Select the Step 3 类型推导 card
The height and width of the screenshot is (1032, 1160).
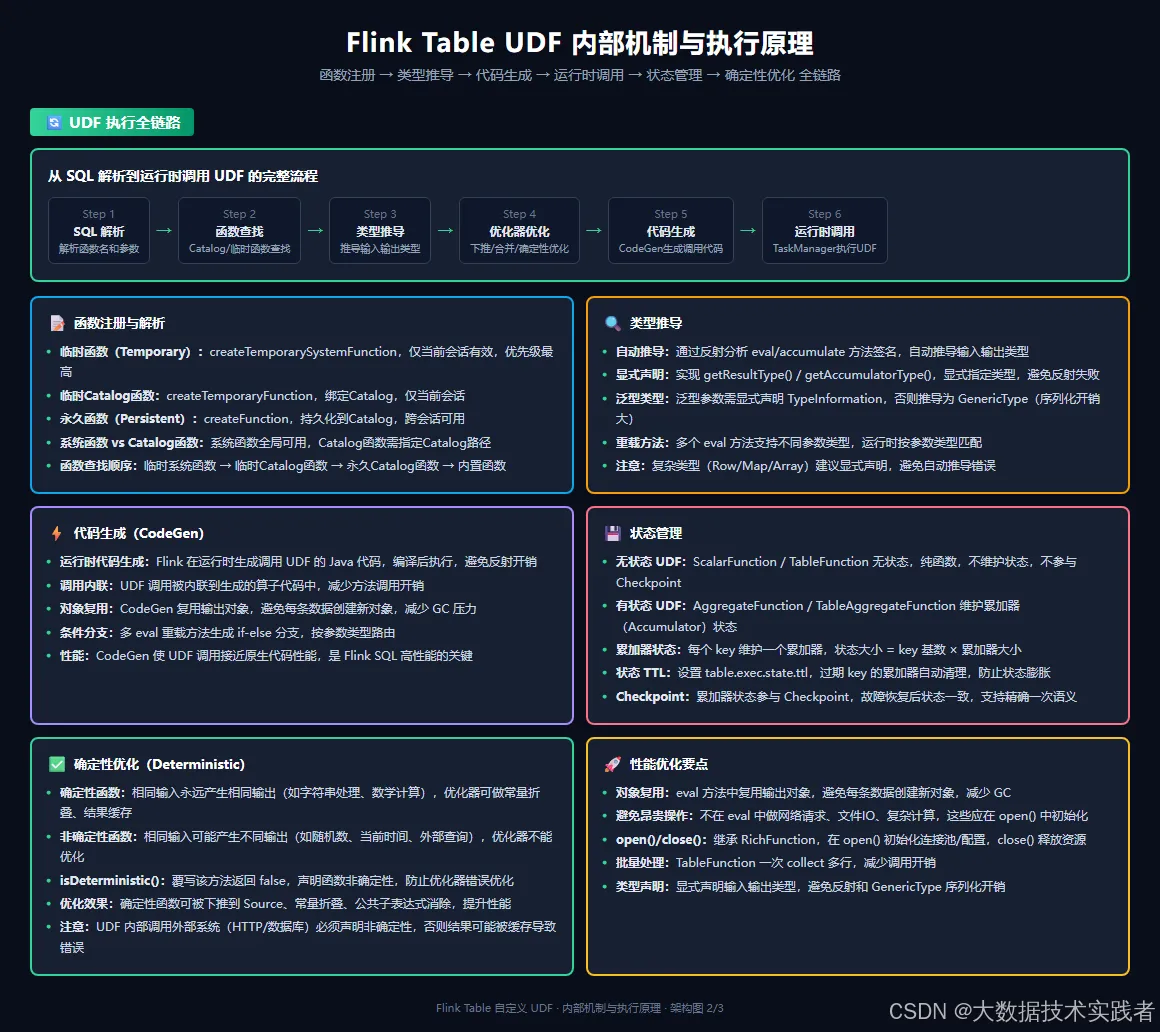[x=380, y=230]
